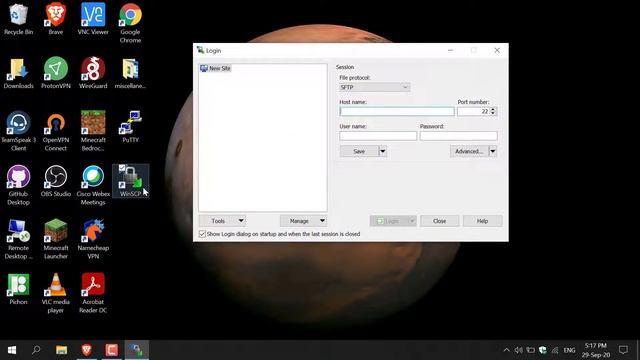The height and width of the screenshot is (360, 640).
Task: Toggle Show Login dialog on startup checkbox
Action: point(202,234)
